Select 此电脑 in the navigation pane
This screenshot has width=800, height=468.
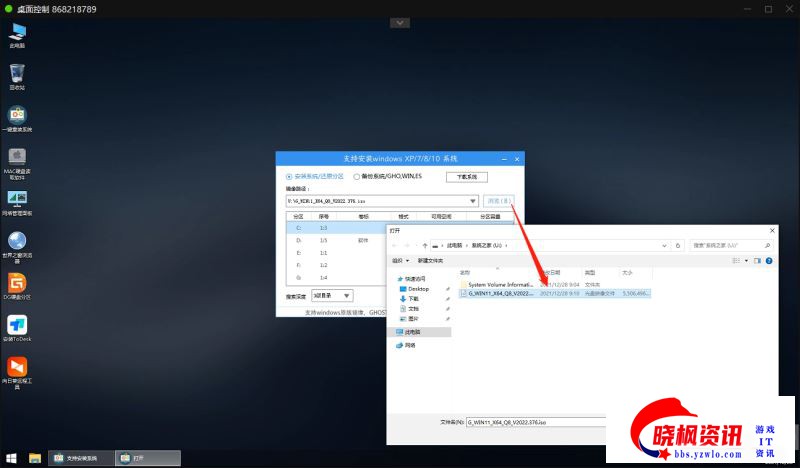(411, 332)
